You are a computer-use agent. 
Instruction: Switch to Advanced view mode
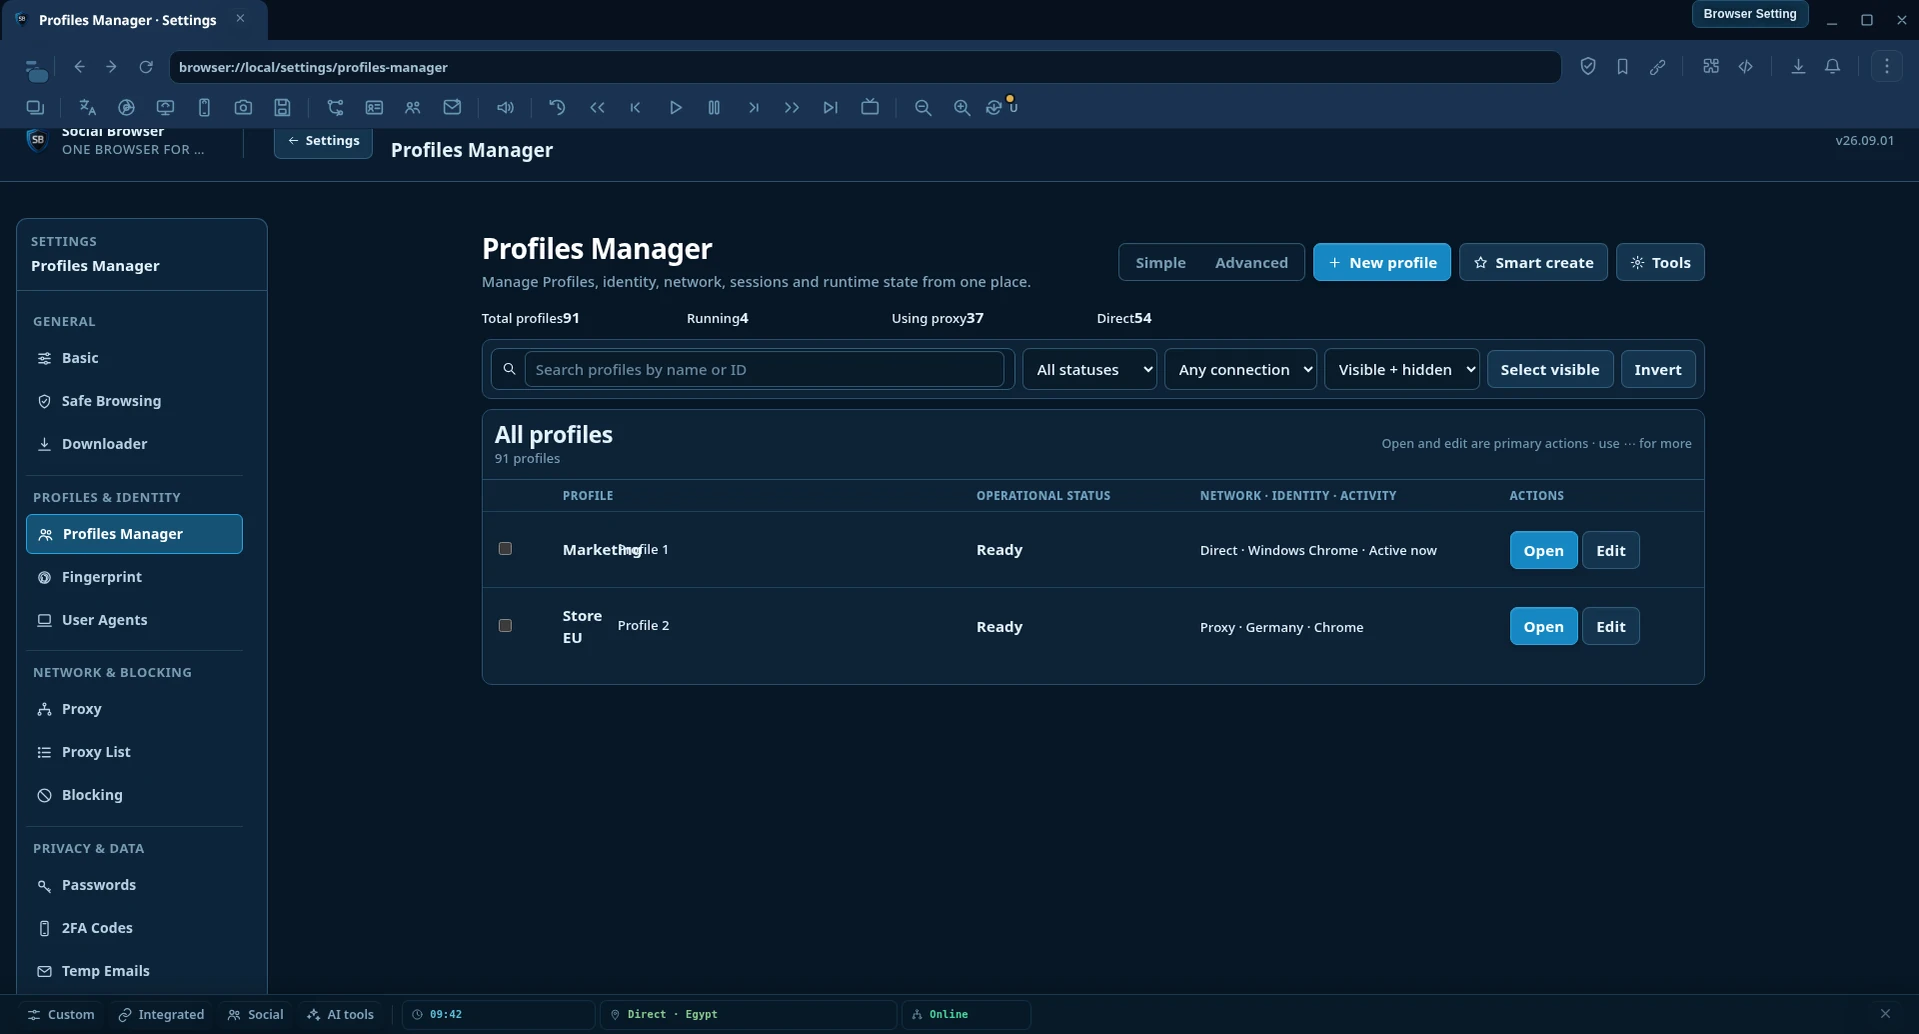click(x=1251, y=262)
